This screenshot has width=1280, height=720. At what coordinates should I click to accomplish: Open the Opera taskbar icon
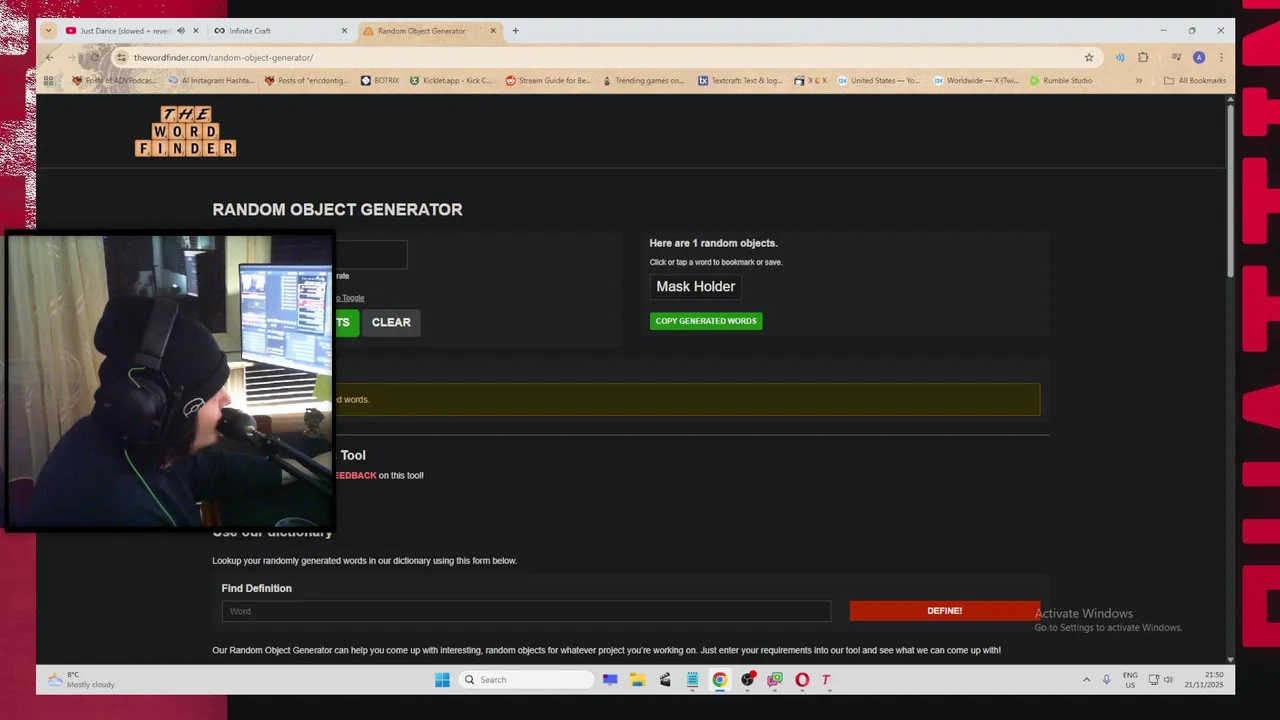pyautogui.click(x=802, y=680)
